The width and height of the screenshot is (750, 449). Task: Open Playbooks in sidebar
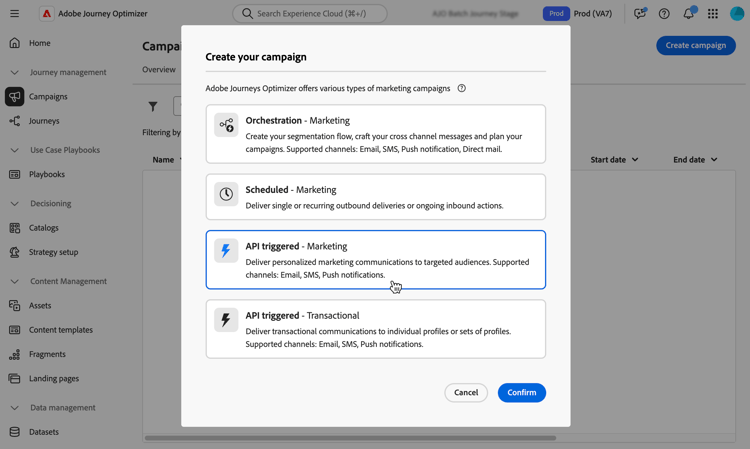pyautogui.click(x=47, y=175)
